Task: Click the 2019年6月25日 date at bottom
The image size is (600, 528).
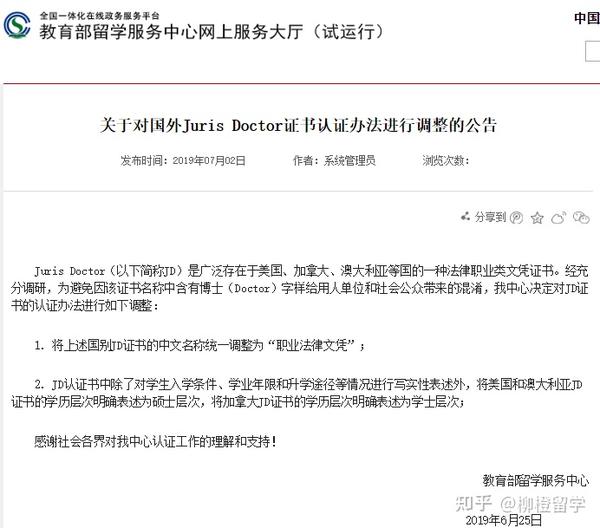Action: [504, 520]
